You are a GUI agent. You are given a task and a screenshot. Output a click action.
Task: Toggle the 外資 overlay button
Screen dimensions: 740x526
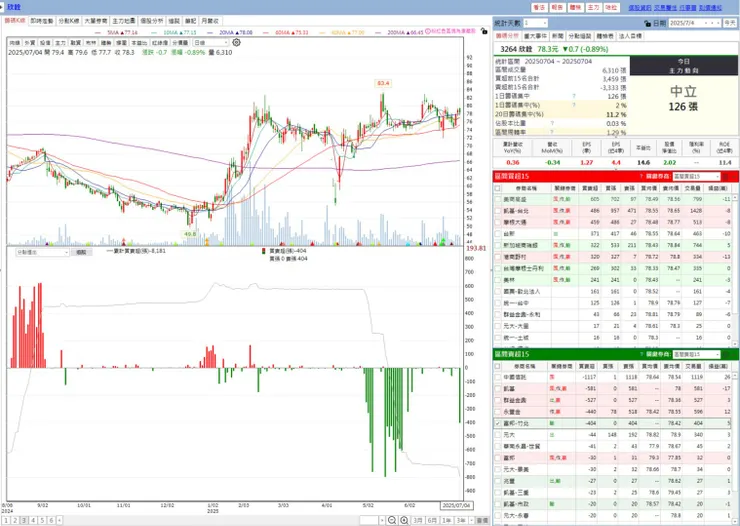tap(30, 43)
